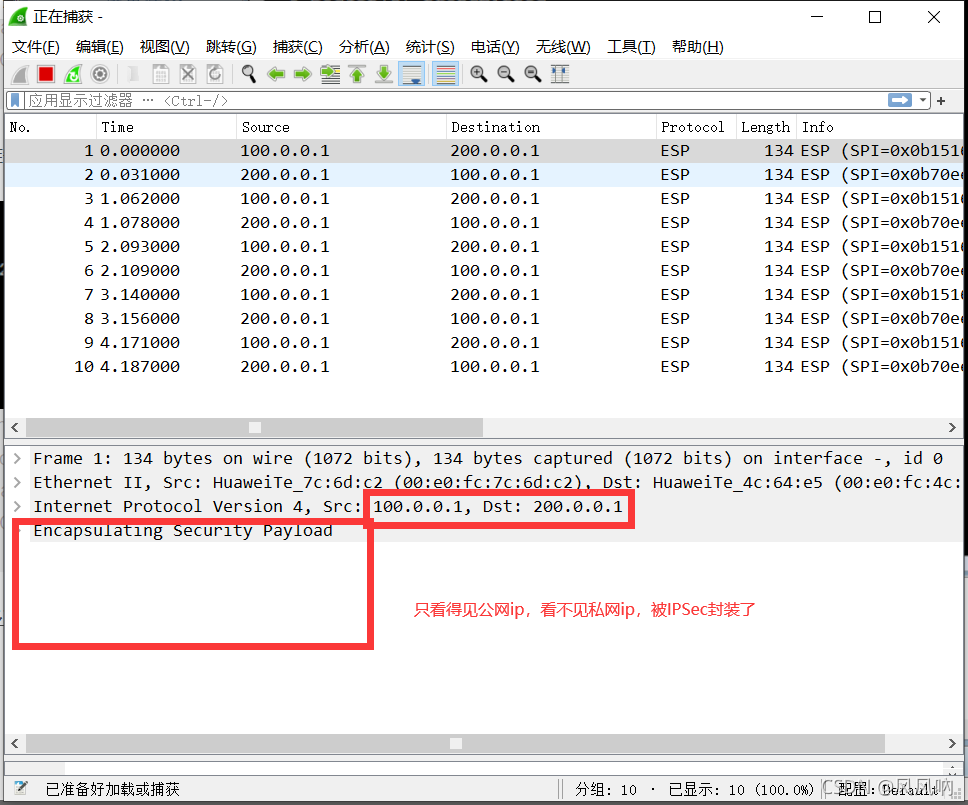The height and width of the screenshot is (805, 968).
Task: Select packet 5 at time 2.093000
Action: 484,247
